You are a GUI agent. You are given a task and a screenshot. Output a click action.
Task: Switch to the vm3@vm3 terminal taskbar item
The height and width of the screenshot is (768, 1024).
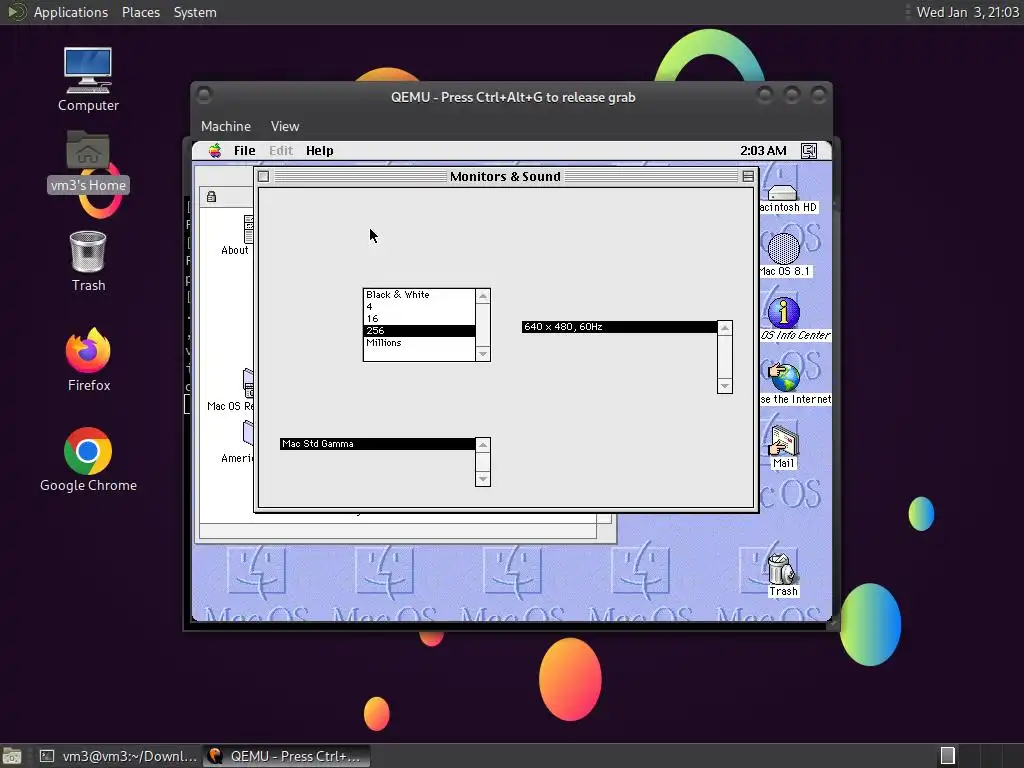pos(118,756)
